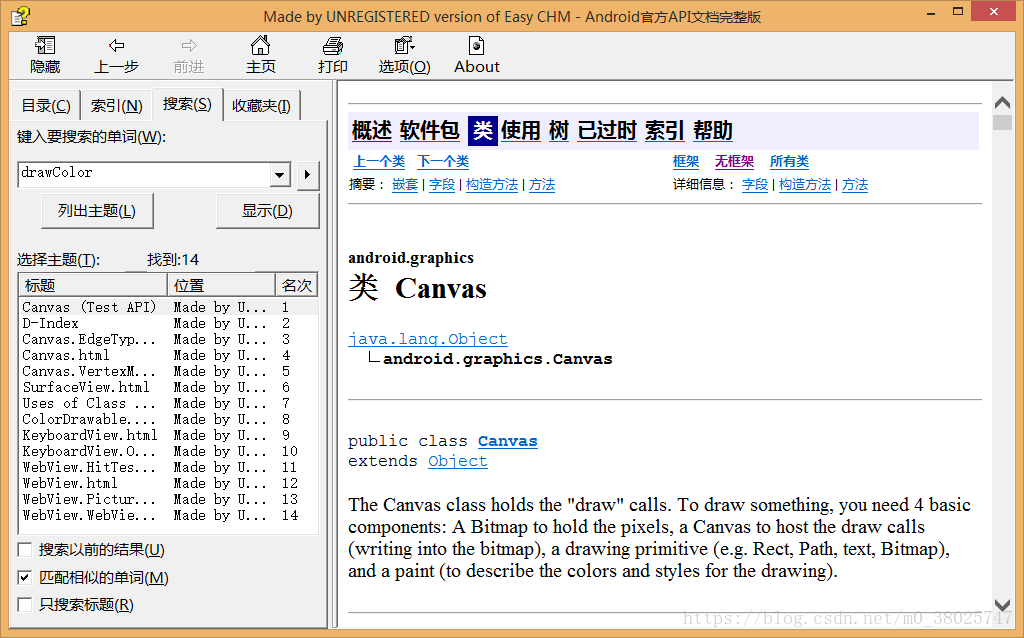The height and width of the screenshot is (638, 1024).
Task: Enable 只搜索标题(R) checkbox
Action: (x=25, y=605)
